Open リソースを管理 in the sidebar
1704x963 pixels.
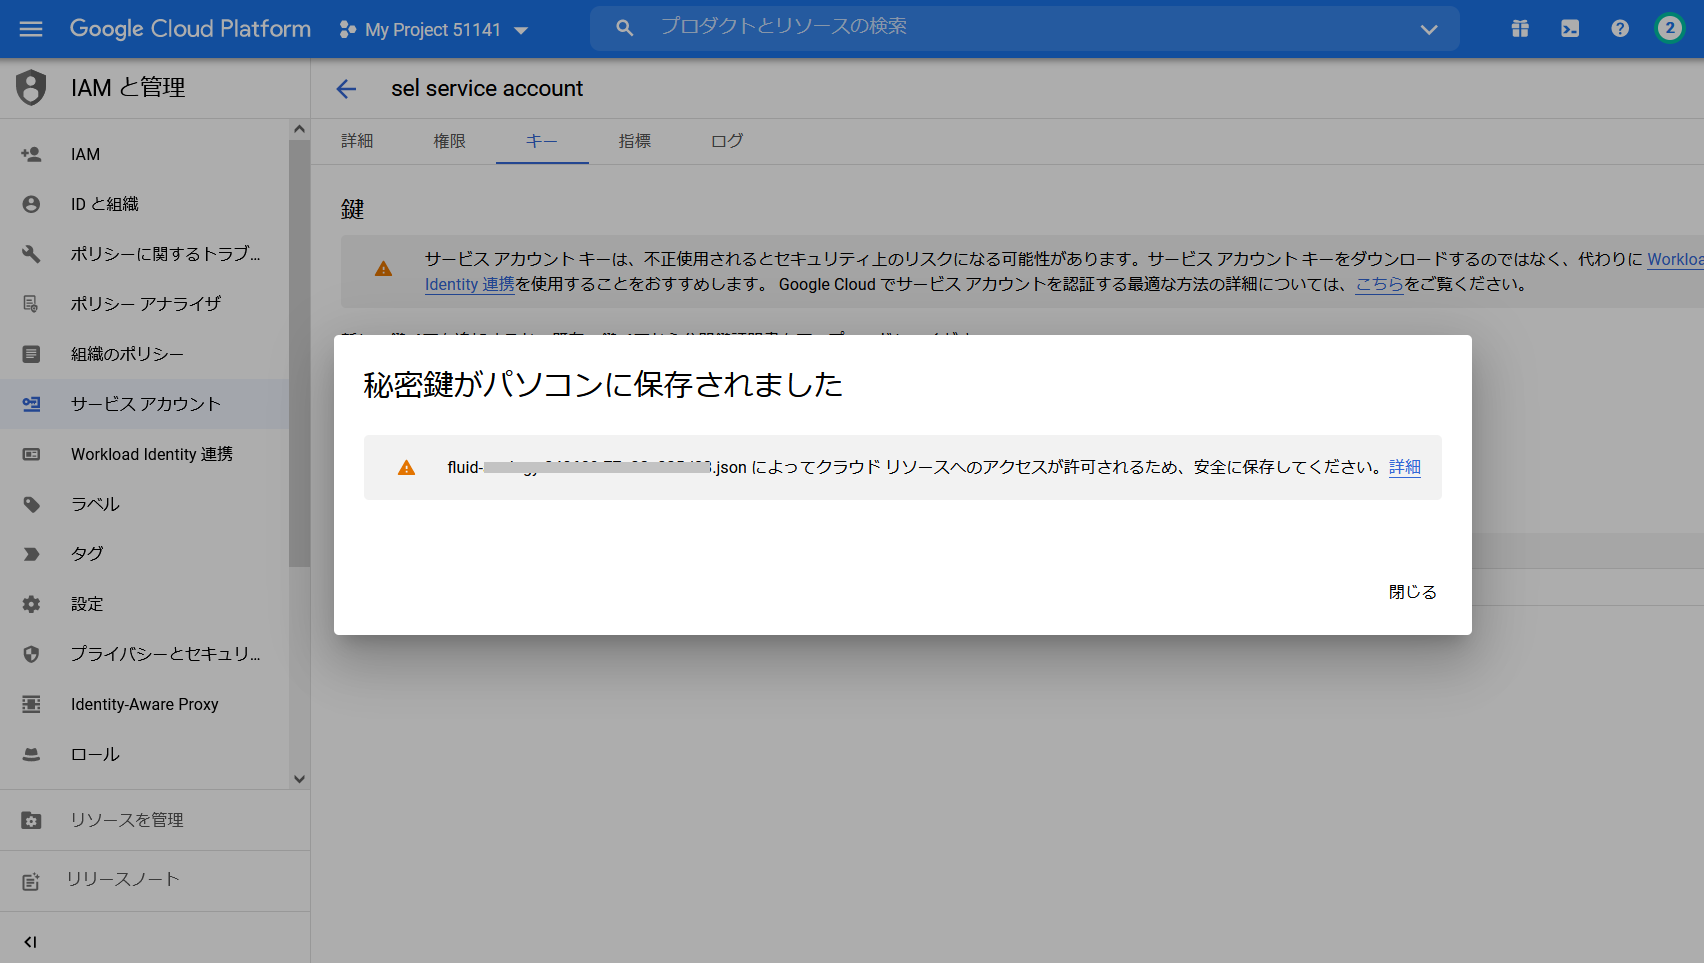(155, 820)
